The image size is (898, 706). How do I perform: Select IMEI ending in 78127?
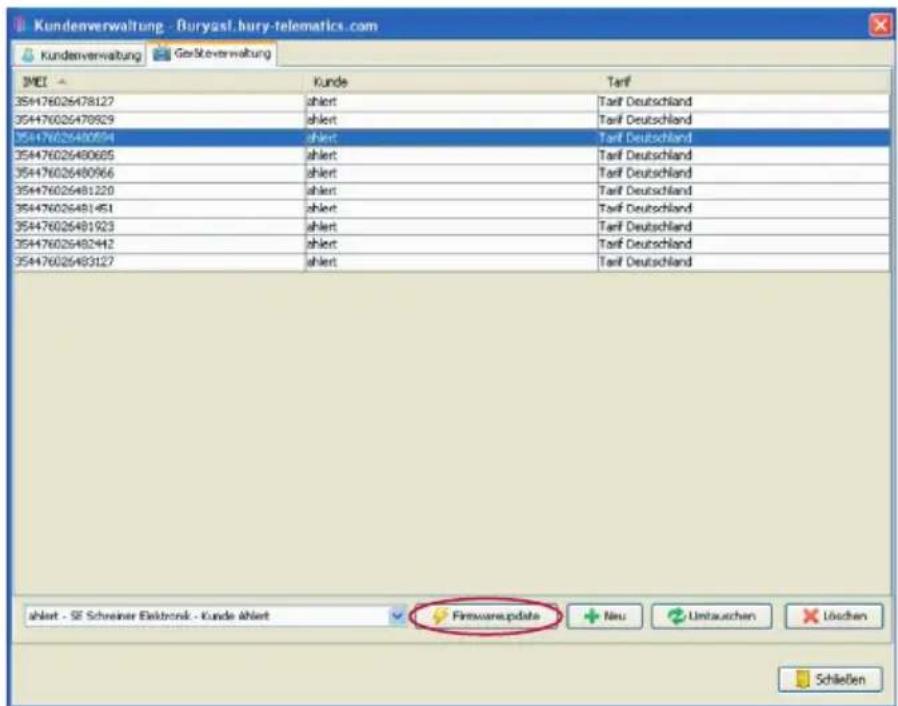(x=64, y=102)
